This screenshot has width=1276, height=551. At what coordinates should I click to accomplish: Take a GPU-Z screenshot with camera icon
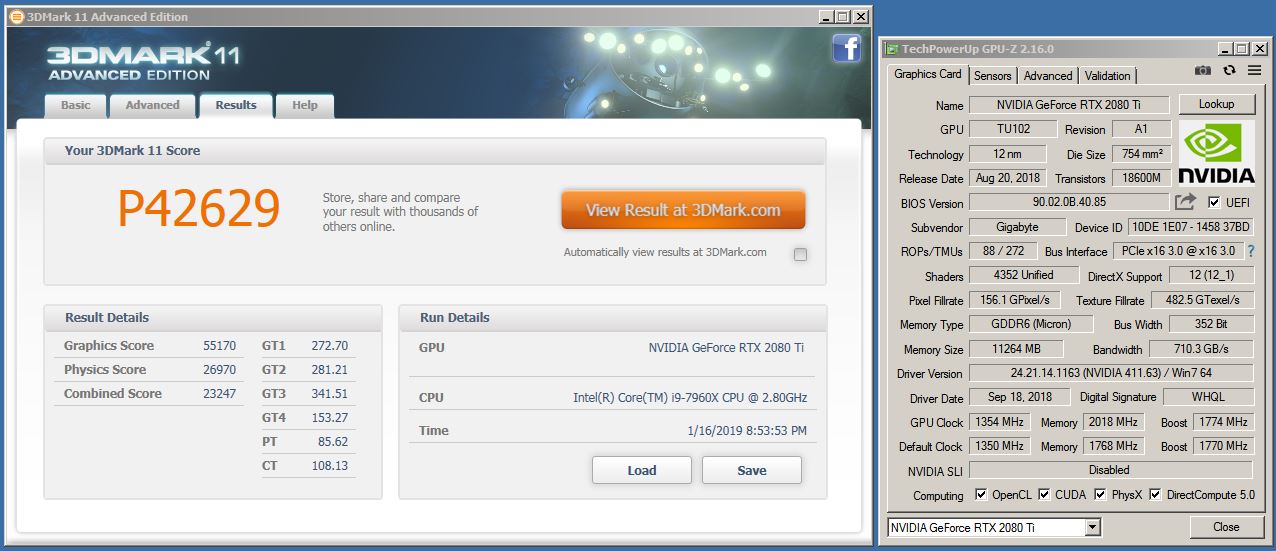pos(1203,71)
